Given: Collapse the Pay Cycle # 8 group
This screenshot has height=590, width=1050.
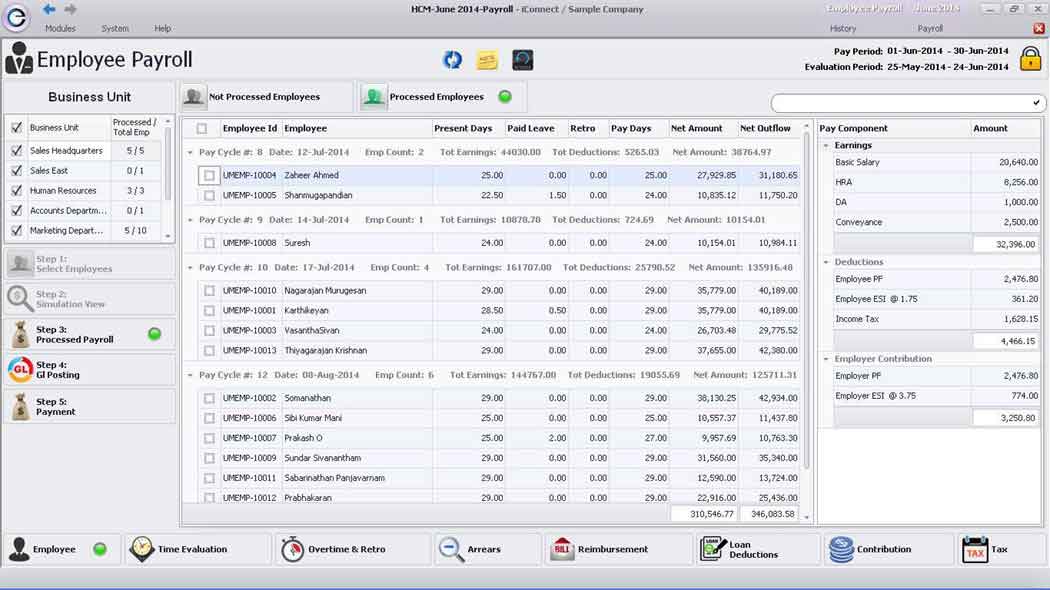Looking at the screenshot, I should [190, 152].
